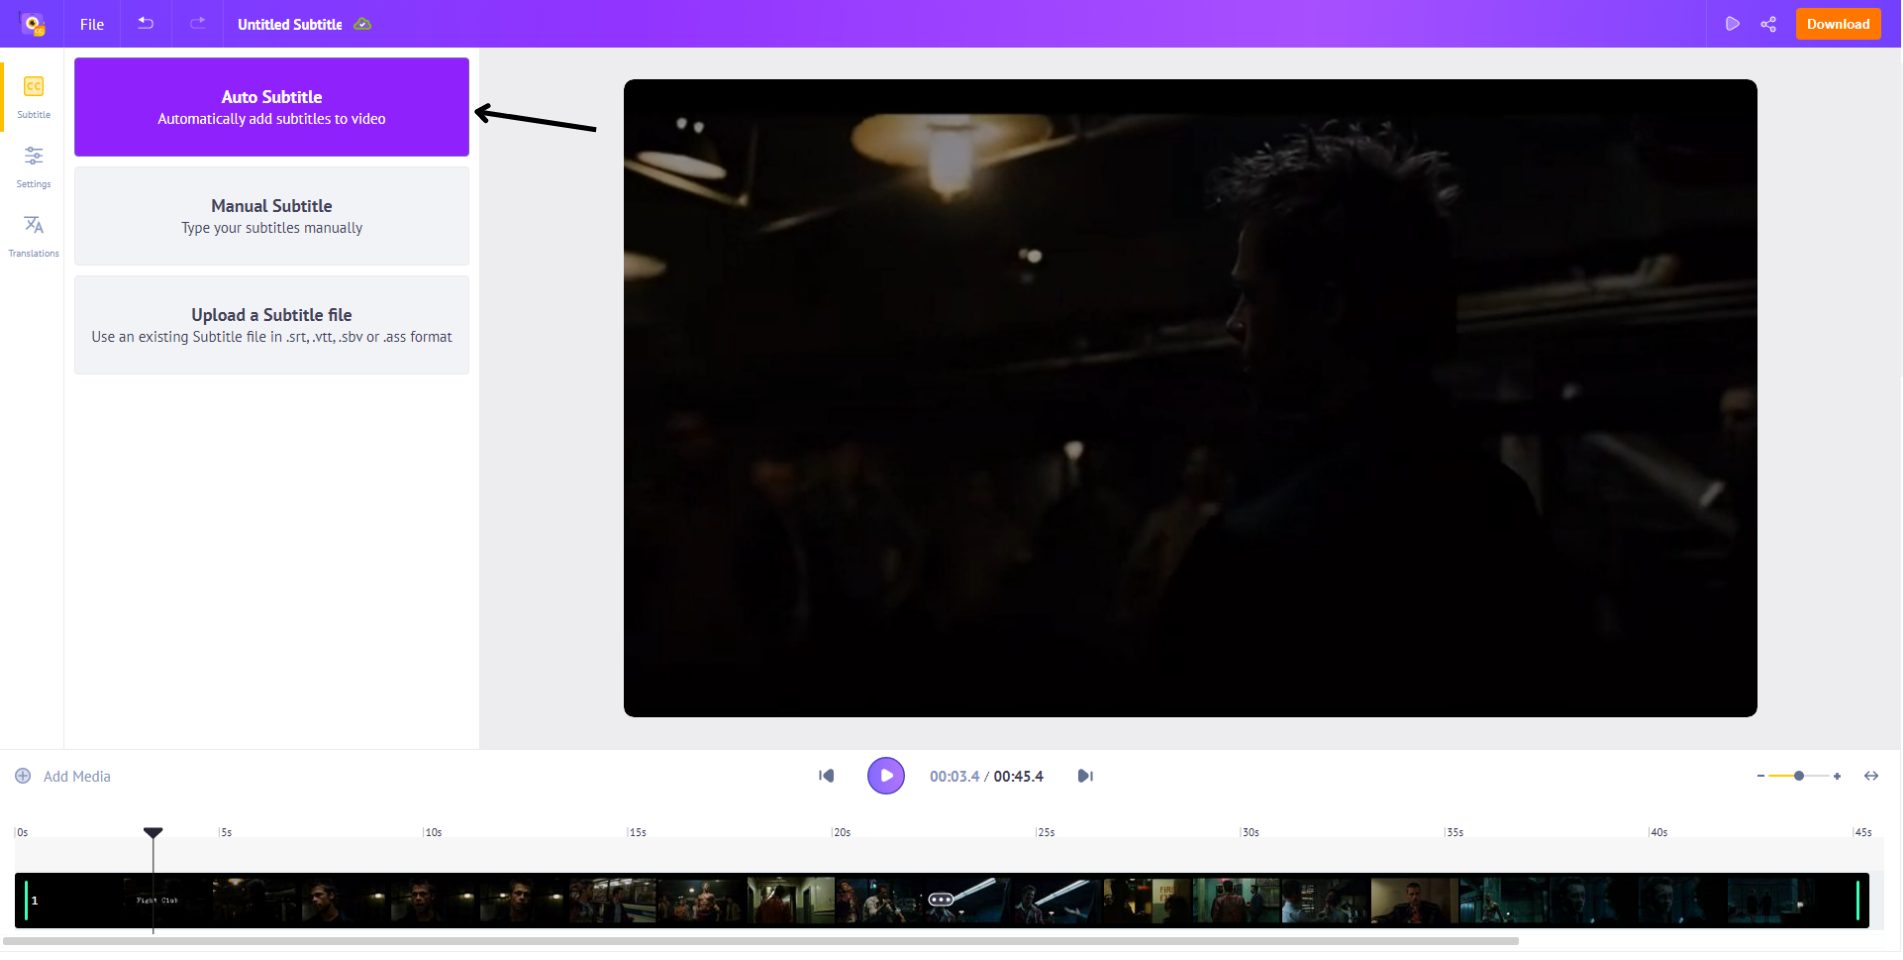This screenshot has width=1903, height=960.
Task: Skip to the start of video
Action: pos(826,776)
